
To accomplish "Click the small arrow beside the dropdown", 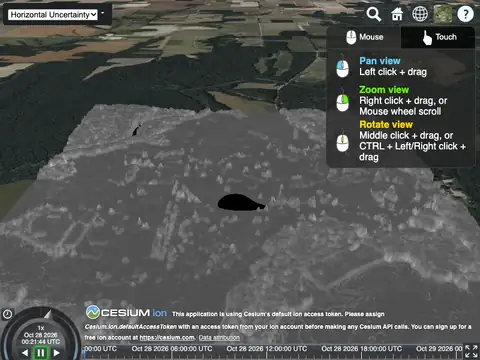I will tap(102, 14).
